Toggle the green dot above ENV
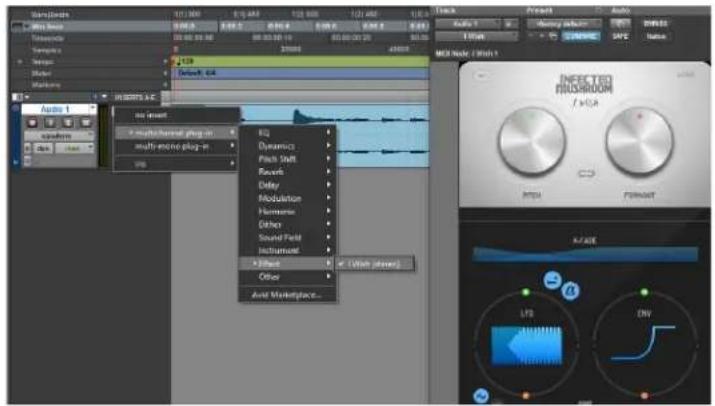This screenshot has height=406, width=715. tap(644, 292)
